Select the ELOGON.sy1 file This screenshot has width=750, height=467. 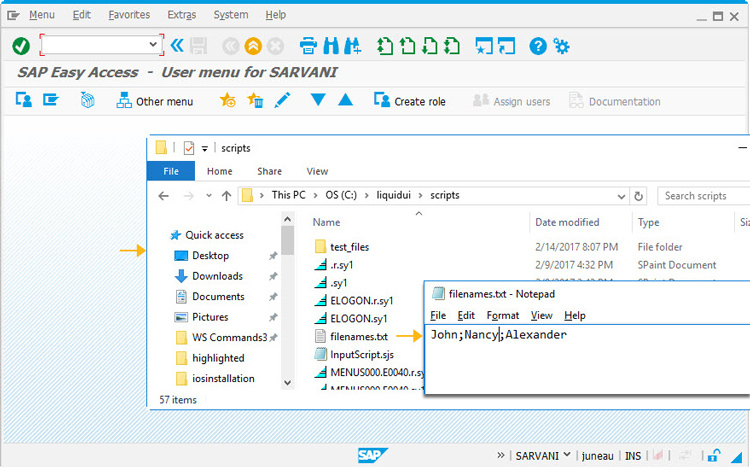(x=358, y=319)
